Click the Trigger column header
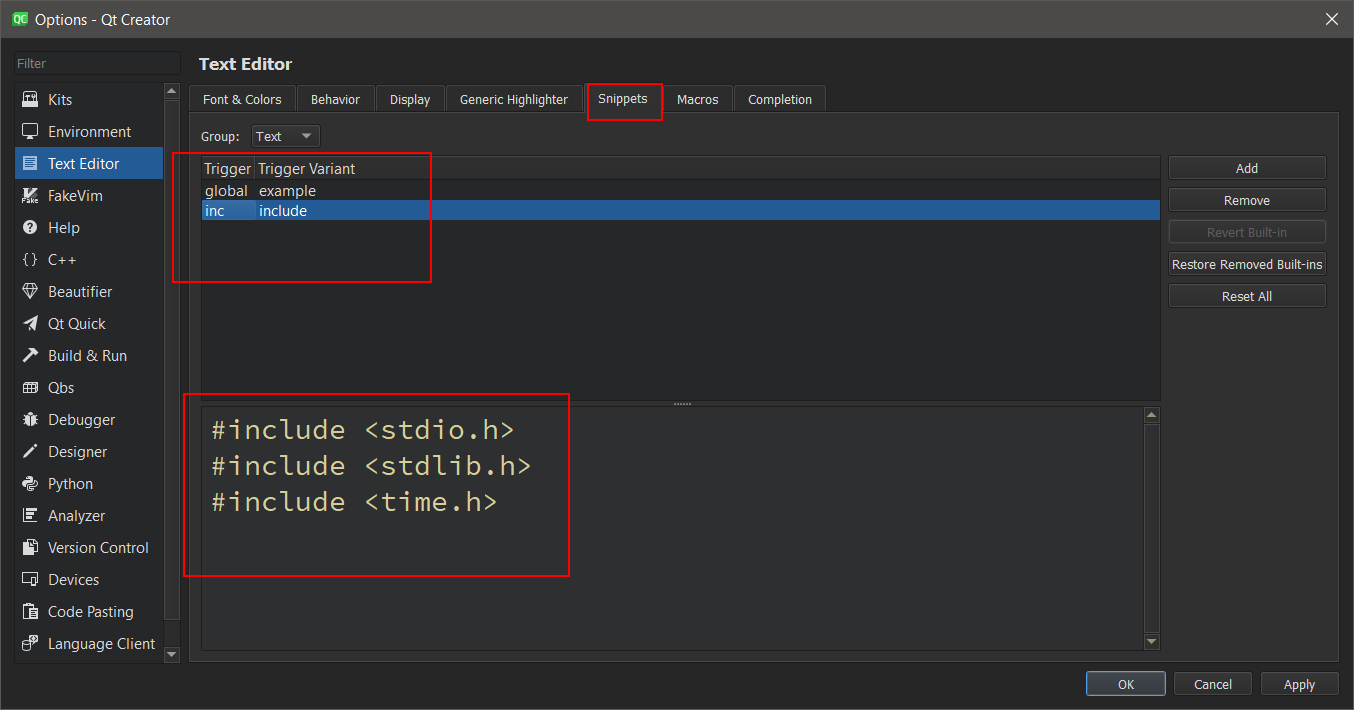Viewport: 1354px width, 710px height. pos(228,168)
